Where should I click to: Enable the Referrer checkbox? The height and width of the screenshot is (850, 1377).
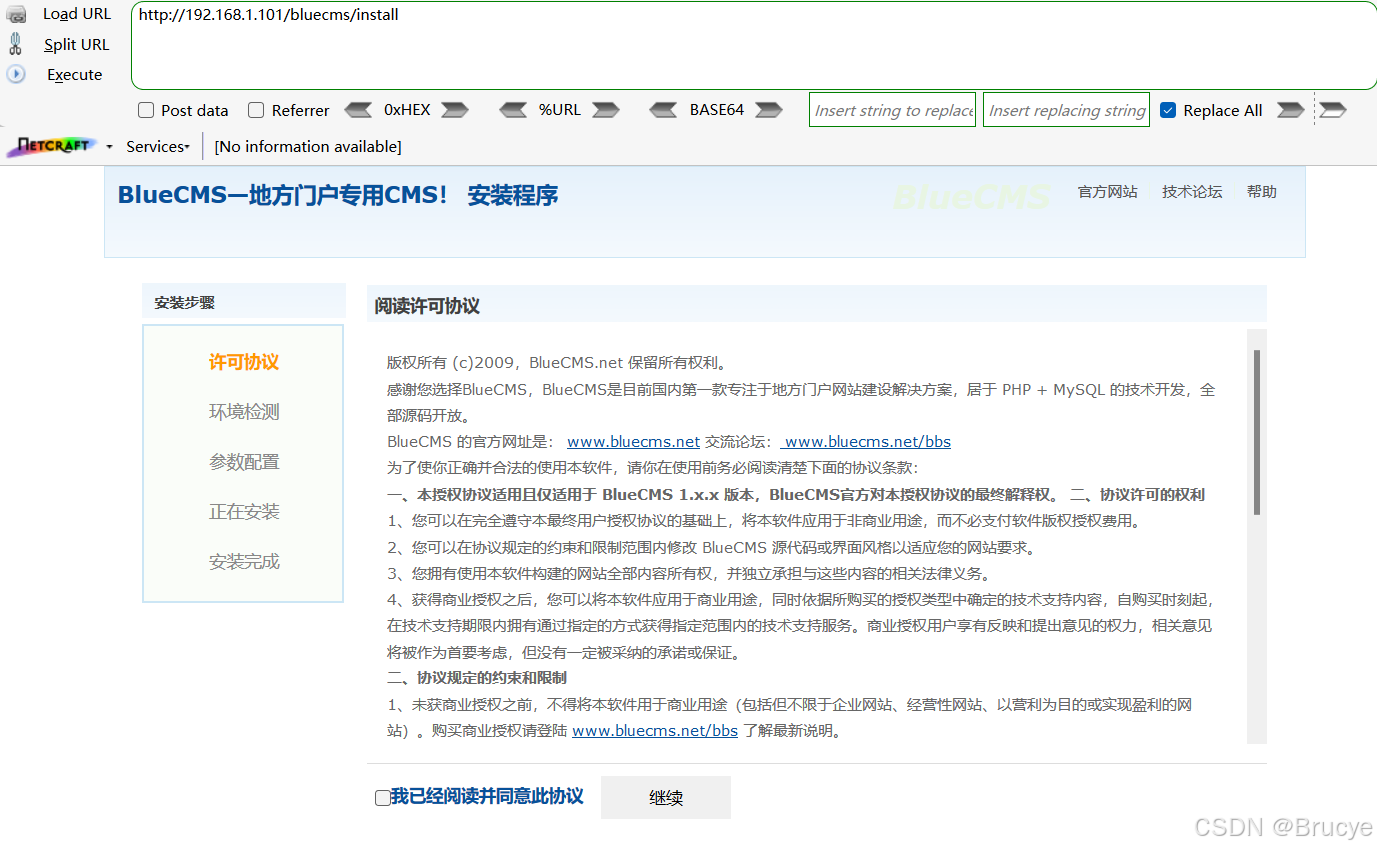click(256, 110)
